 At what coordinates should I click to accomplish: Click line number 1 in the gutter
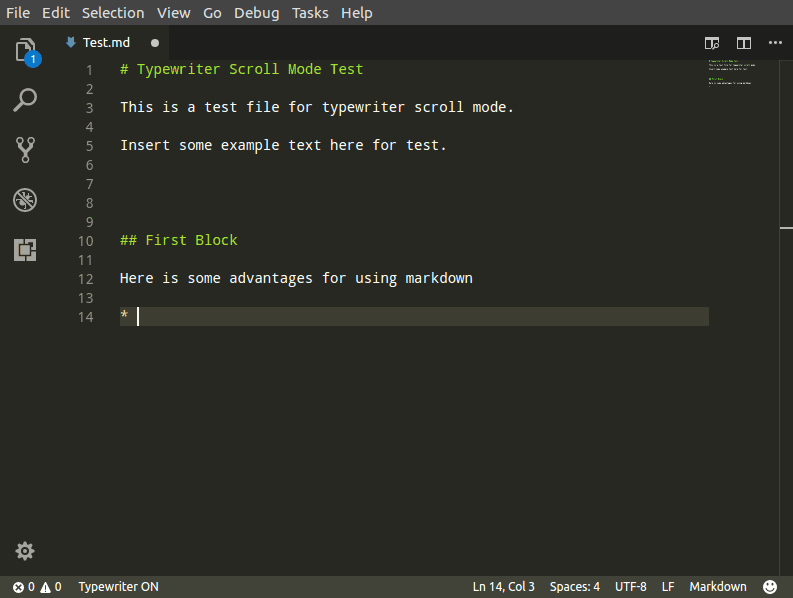[x=90, y=70]
